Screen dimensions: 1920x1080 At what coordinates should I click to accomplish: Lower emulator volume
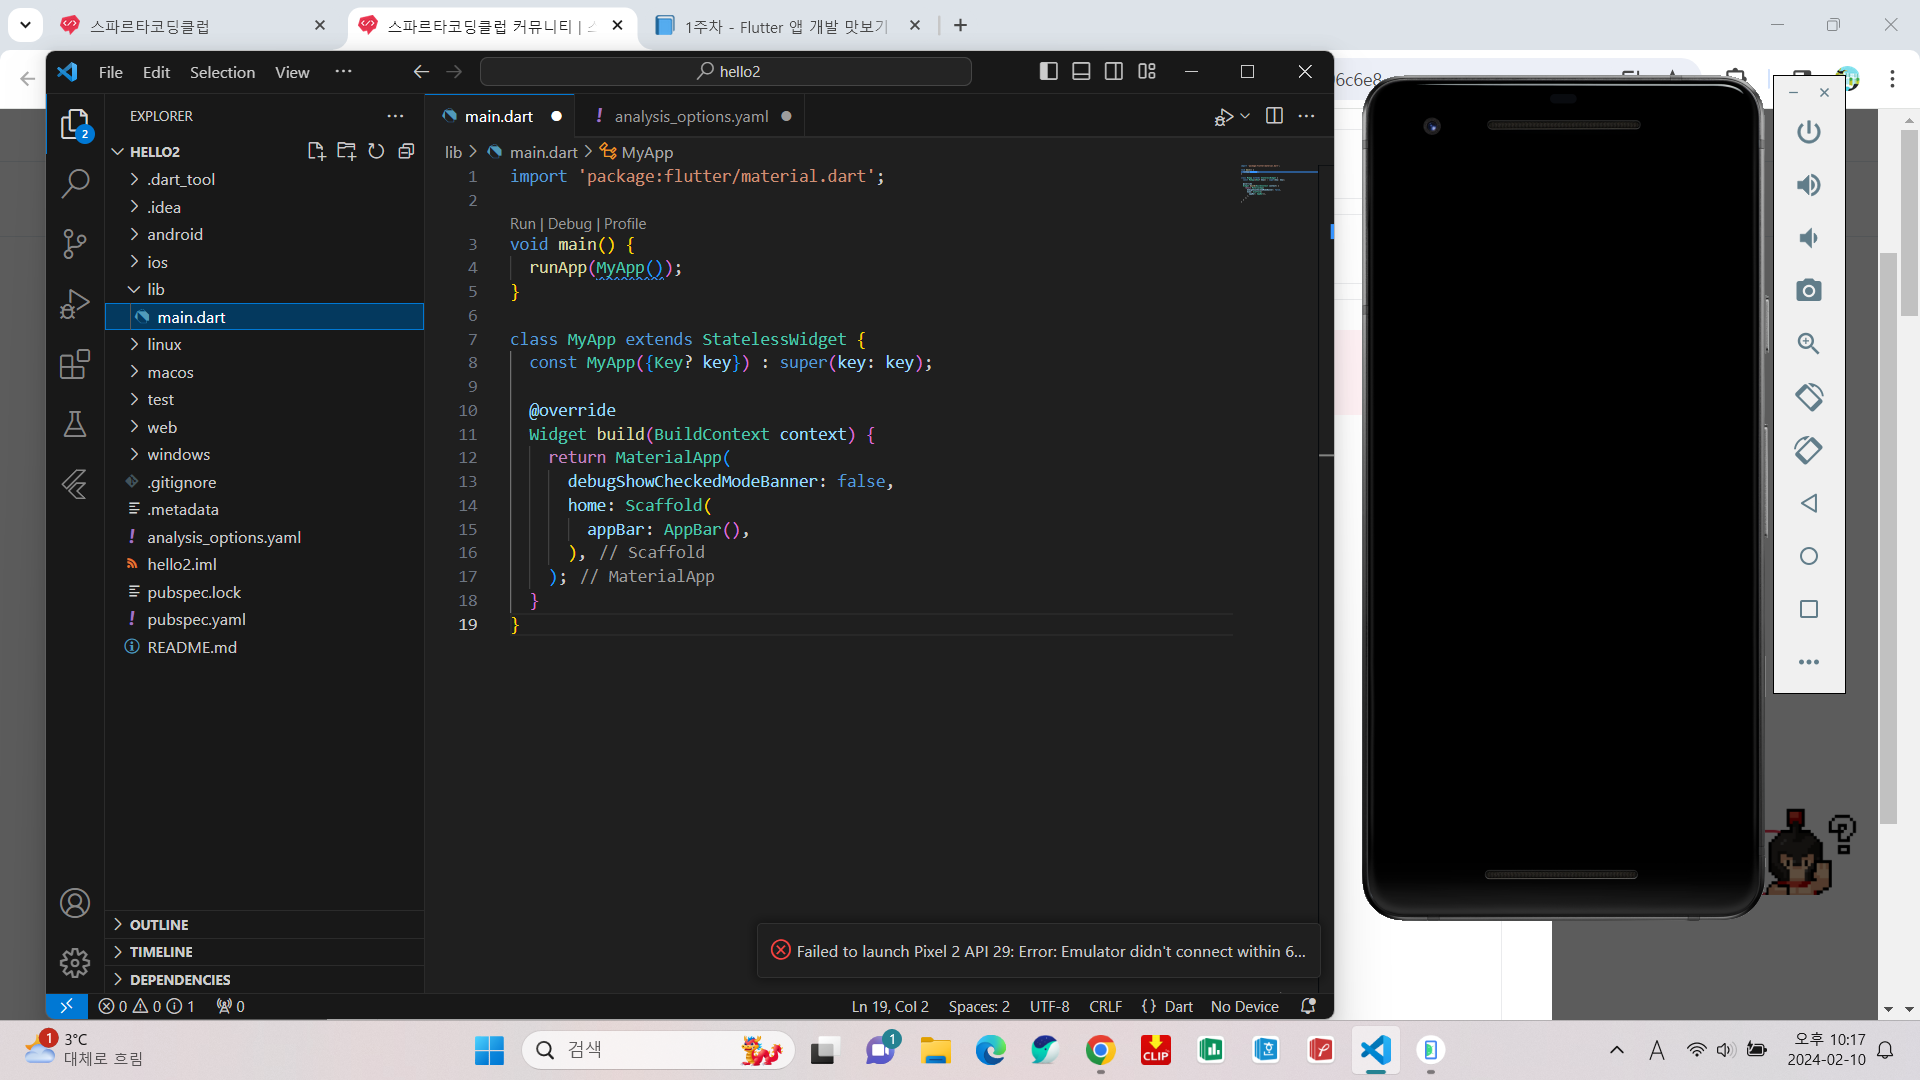pyautogui.click(x=1809, y=238)
